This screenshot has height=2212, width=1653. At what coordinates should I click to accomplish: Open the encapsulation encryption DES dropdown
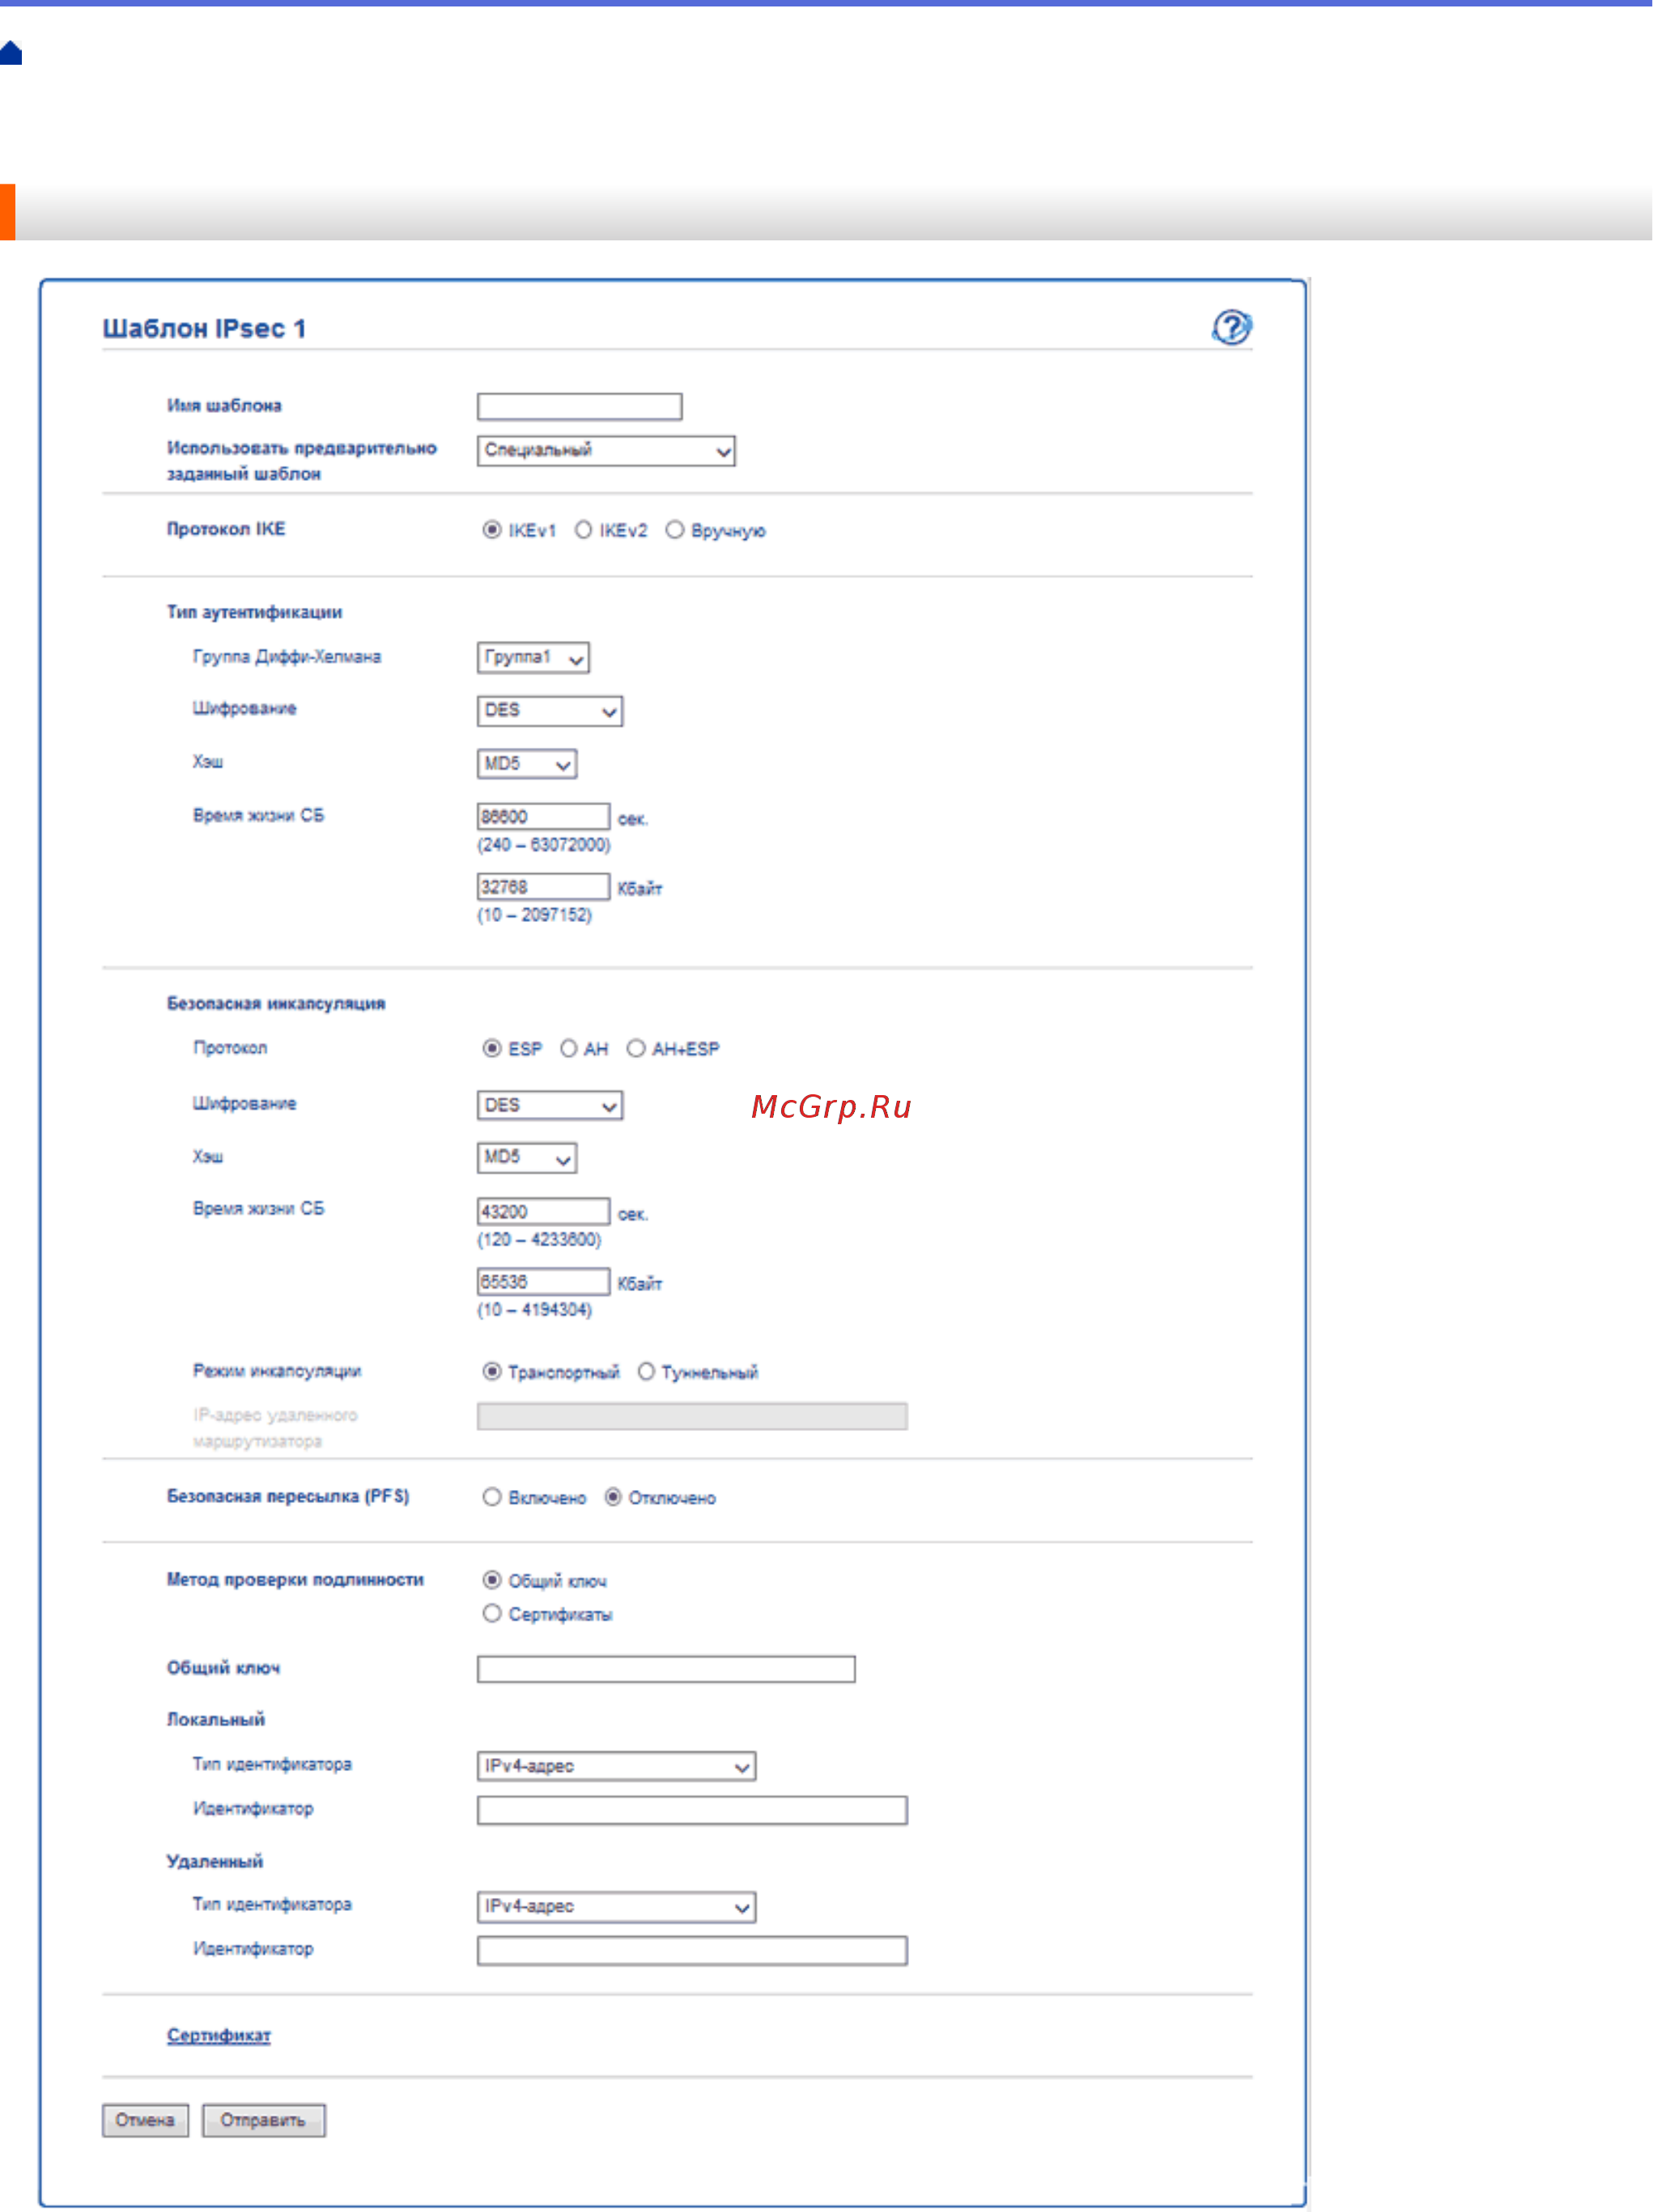tap(550, 1105)
